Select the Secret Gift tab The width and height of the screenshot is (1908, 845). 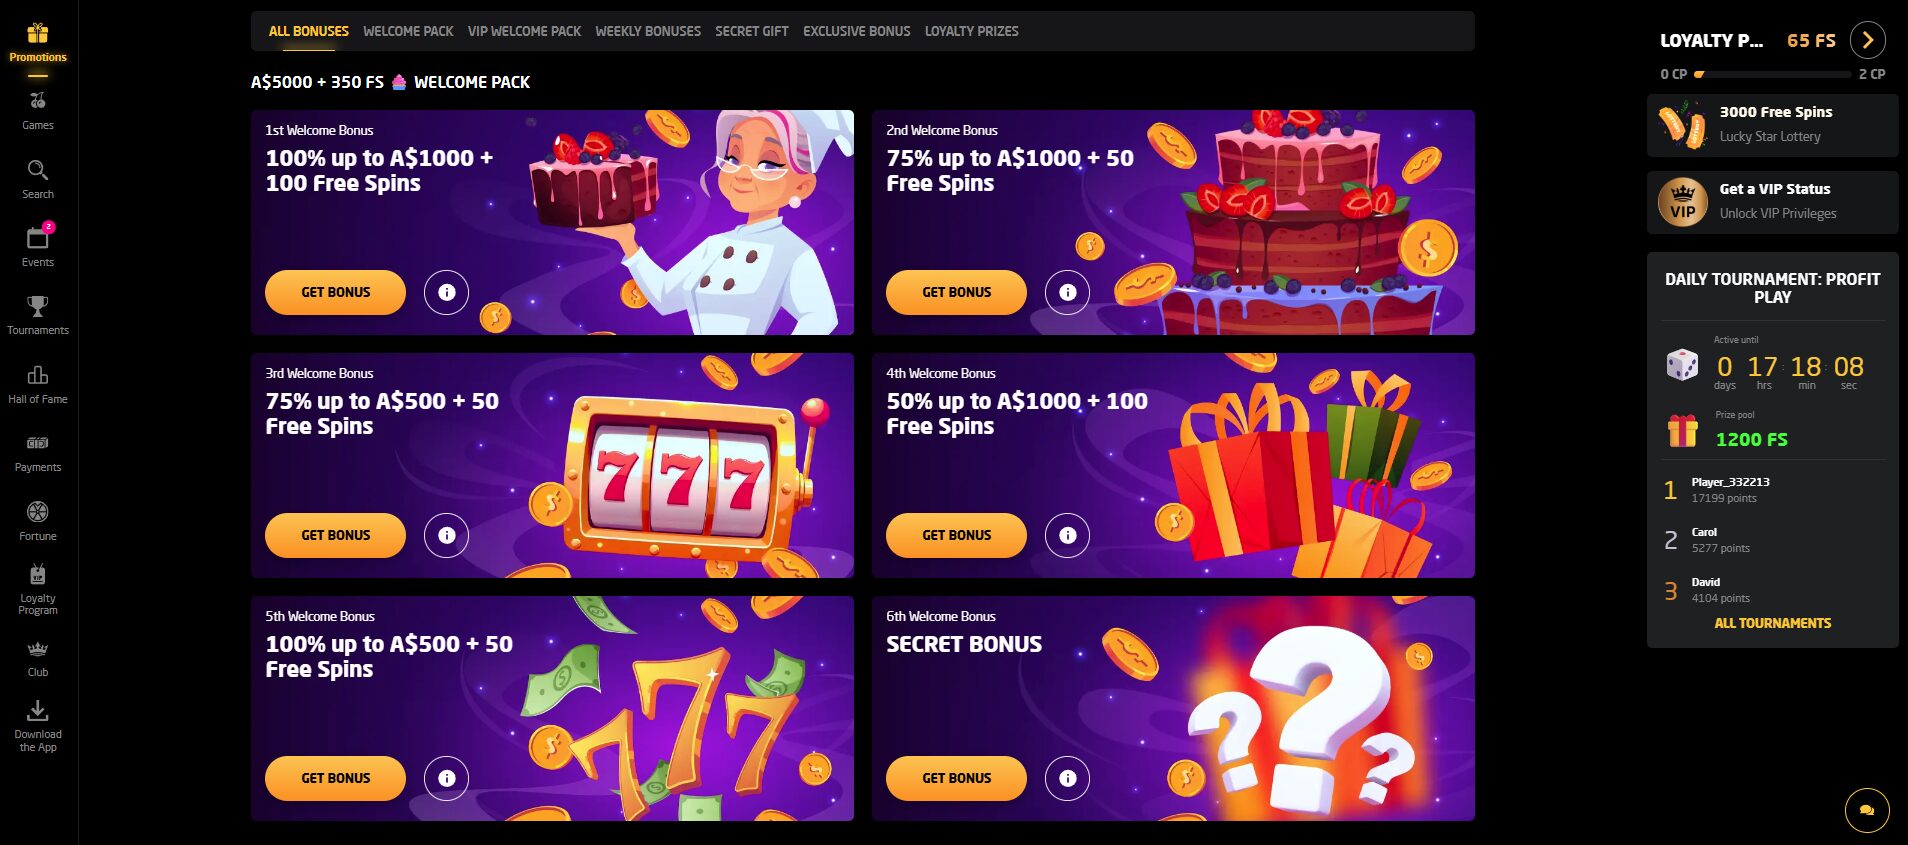pyautogui.click(x=752, y=31)
